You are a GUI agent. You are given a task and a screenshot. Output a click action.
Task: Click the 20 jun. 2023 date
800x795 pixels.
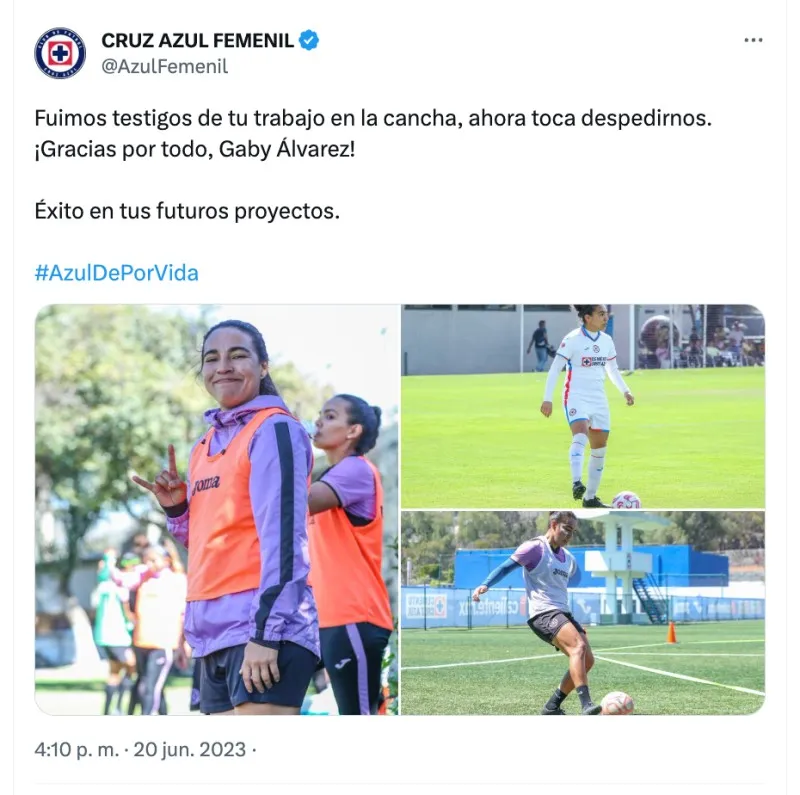190,750
